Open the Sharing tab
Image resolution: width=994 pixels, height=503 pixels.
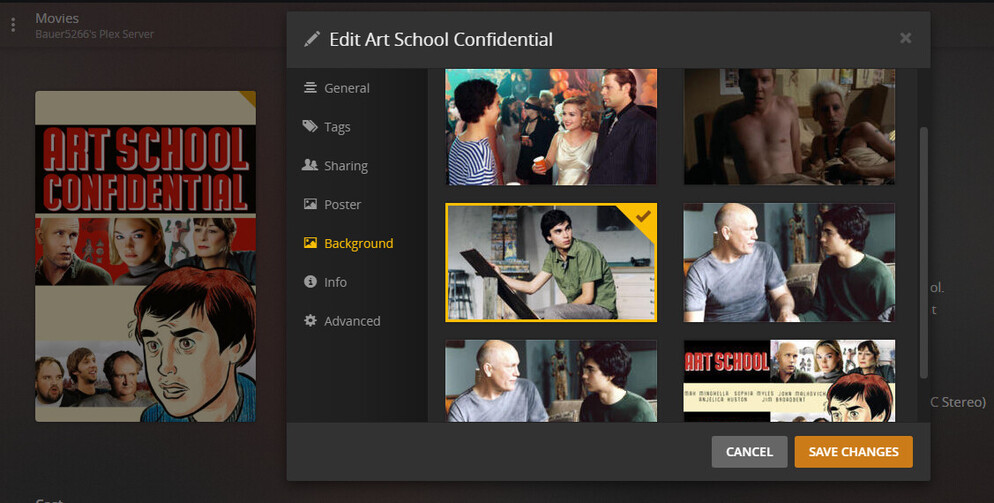tap(346, 166)
